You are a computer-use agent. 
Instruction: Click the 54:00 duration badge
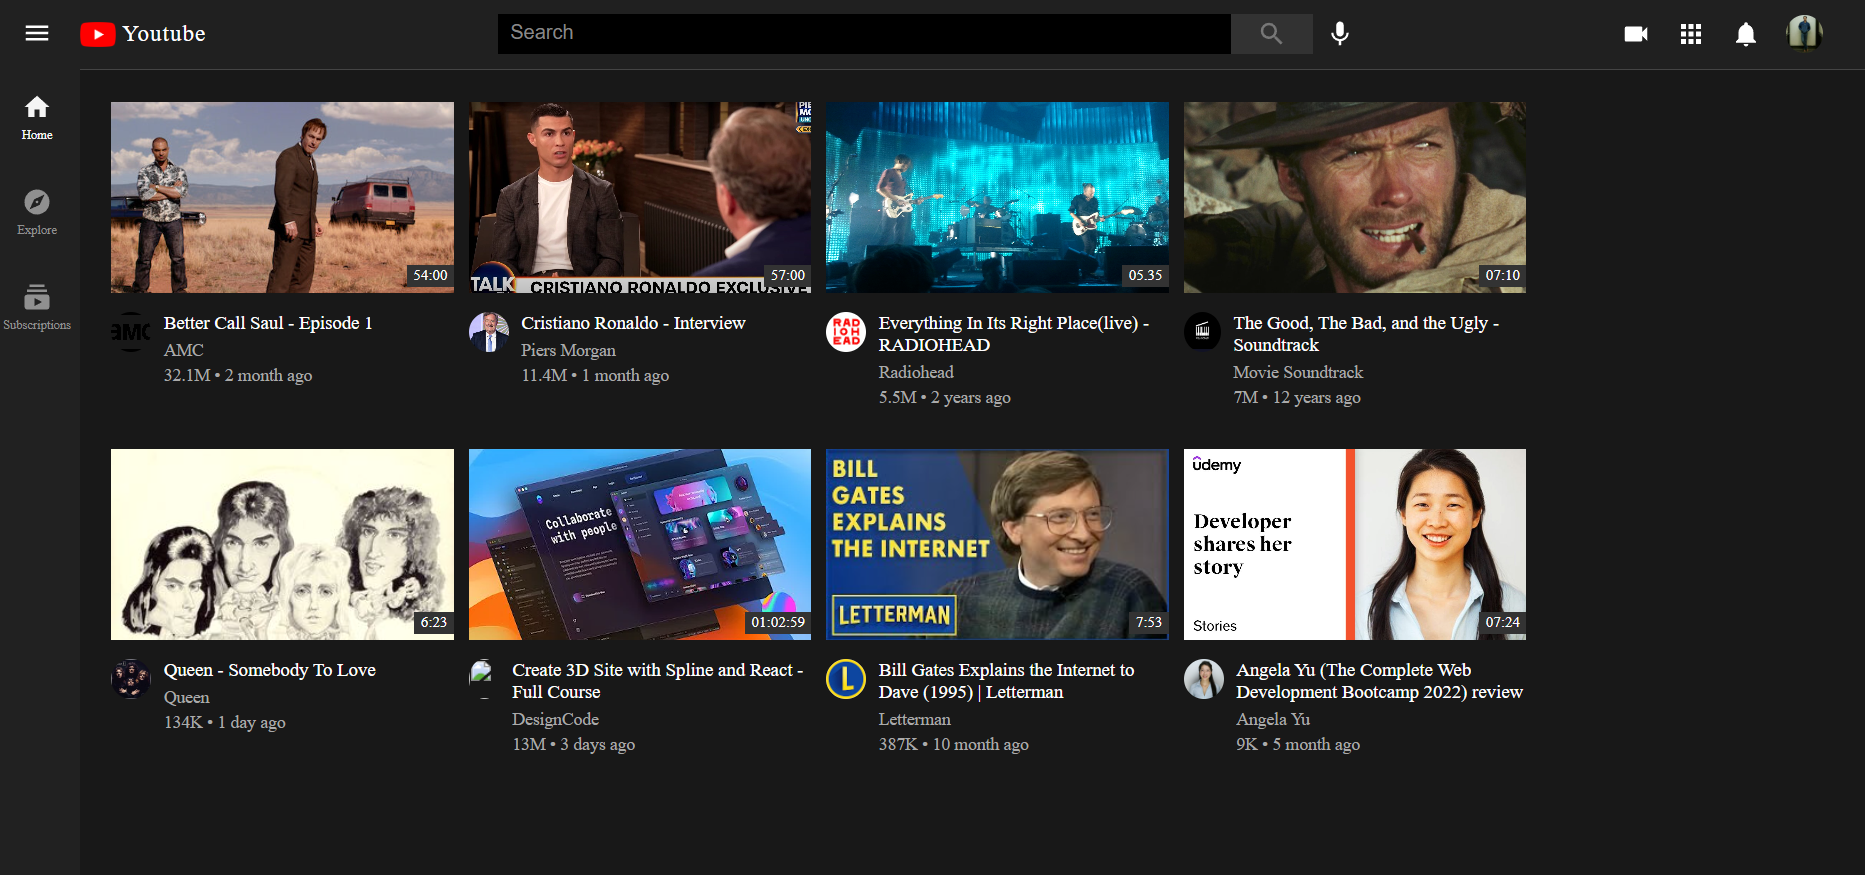point(431,275)
